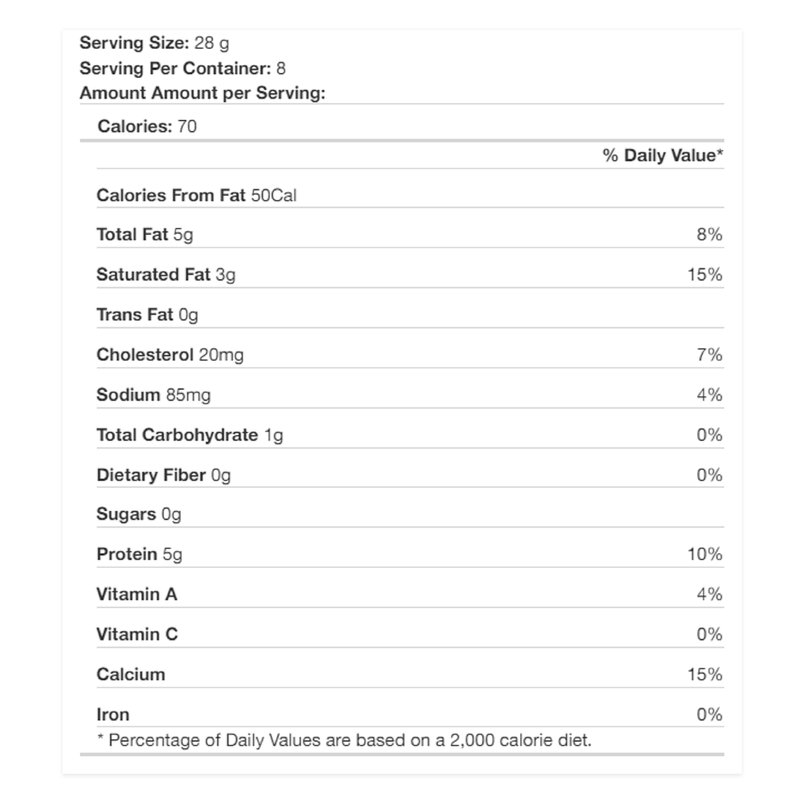Click the Amount per Serving heading
The image size is (800, 800).
coord(203,93)
